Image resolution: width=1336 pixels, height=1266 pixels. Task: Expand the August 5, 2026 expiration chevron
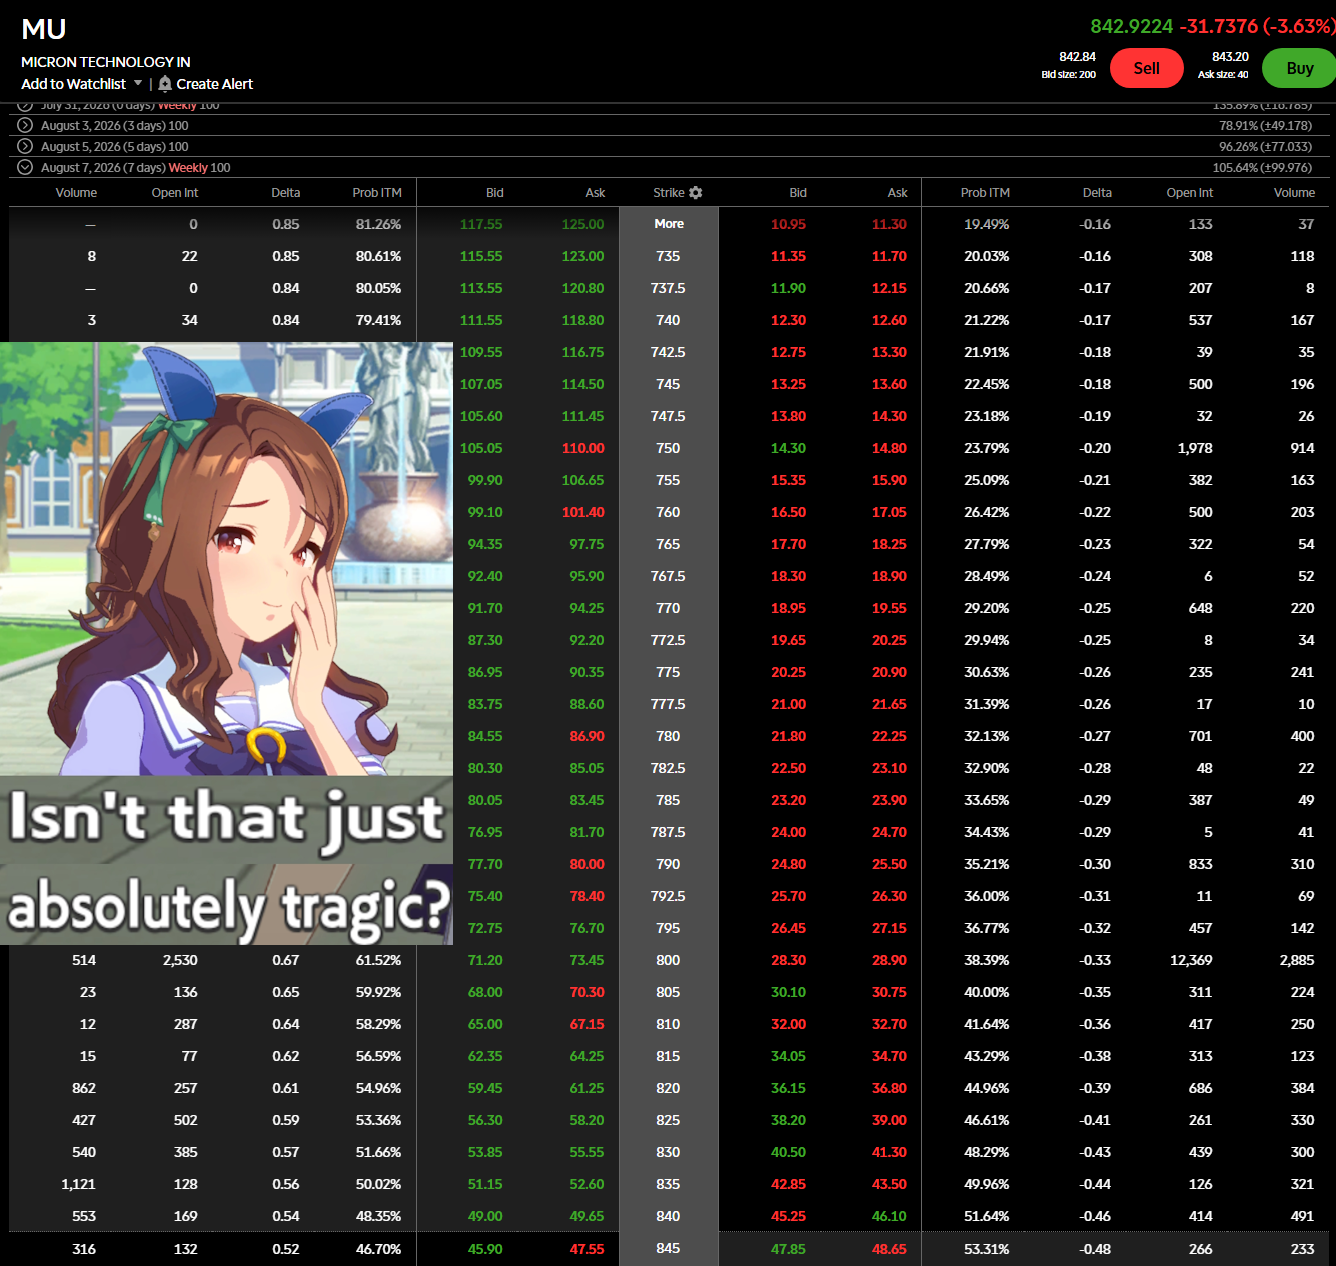(25, 146)
